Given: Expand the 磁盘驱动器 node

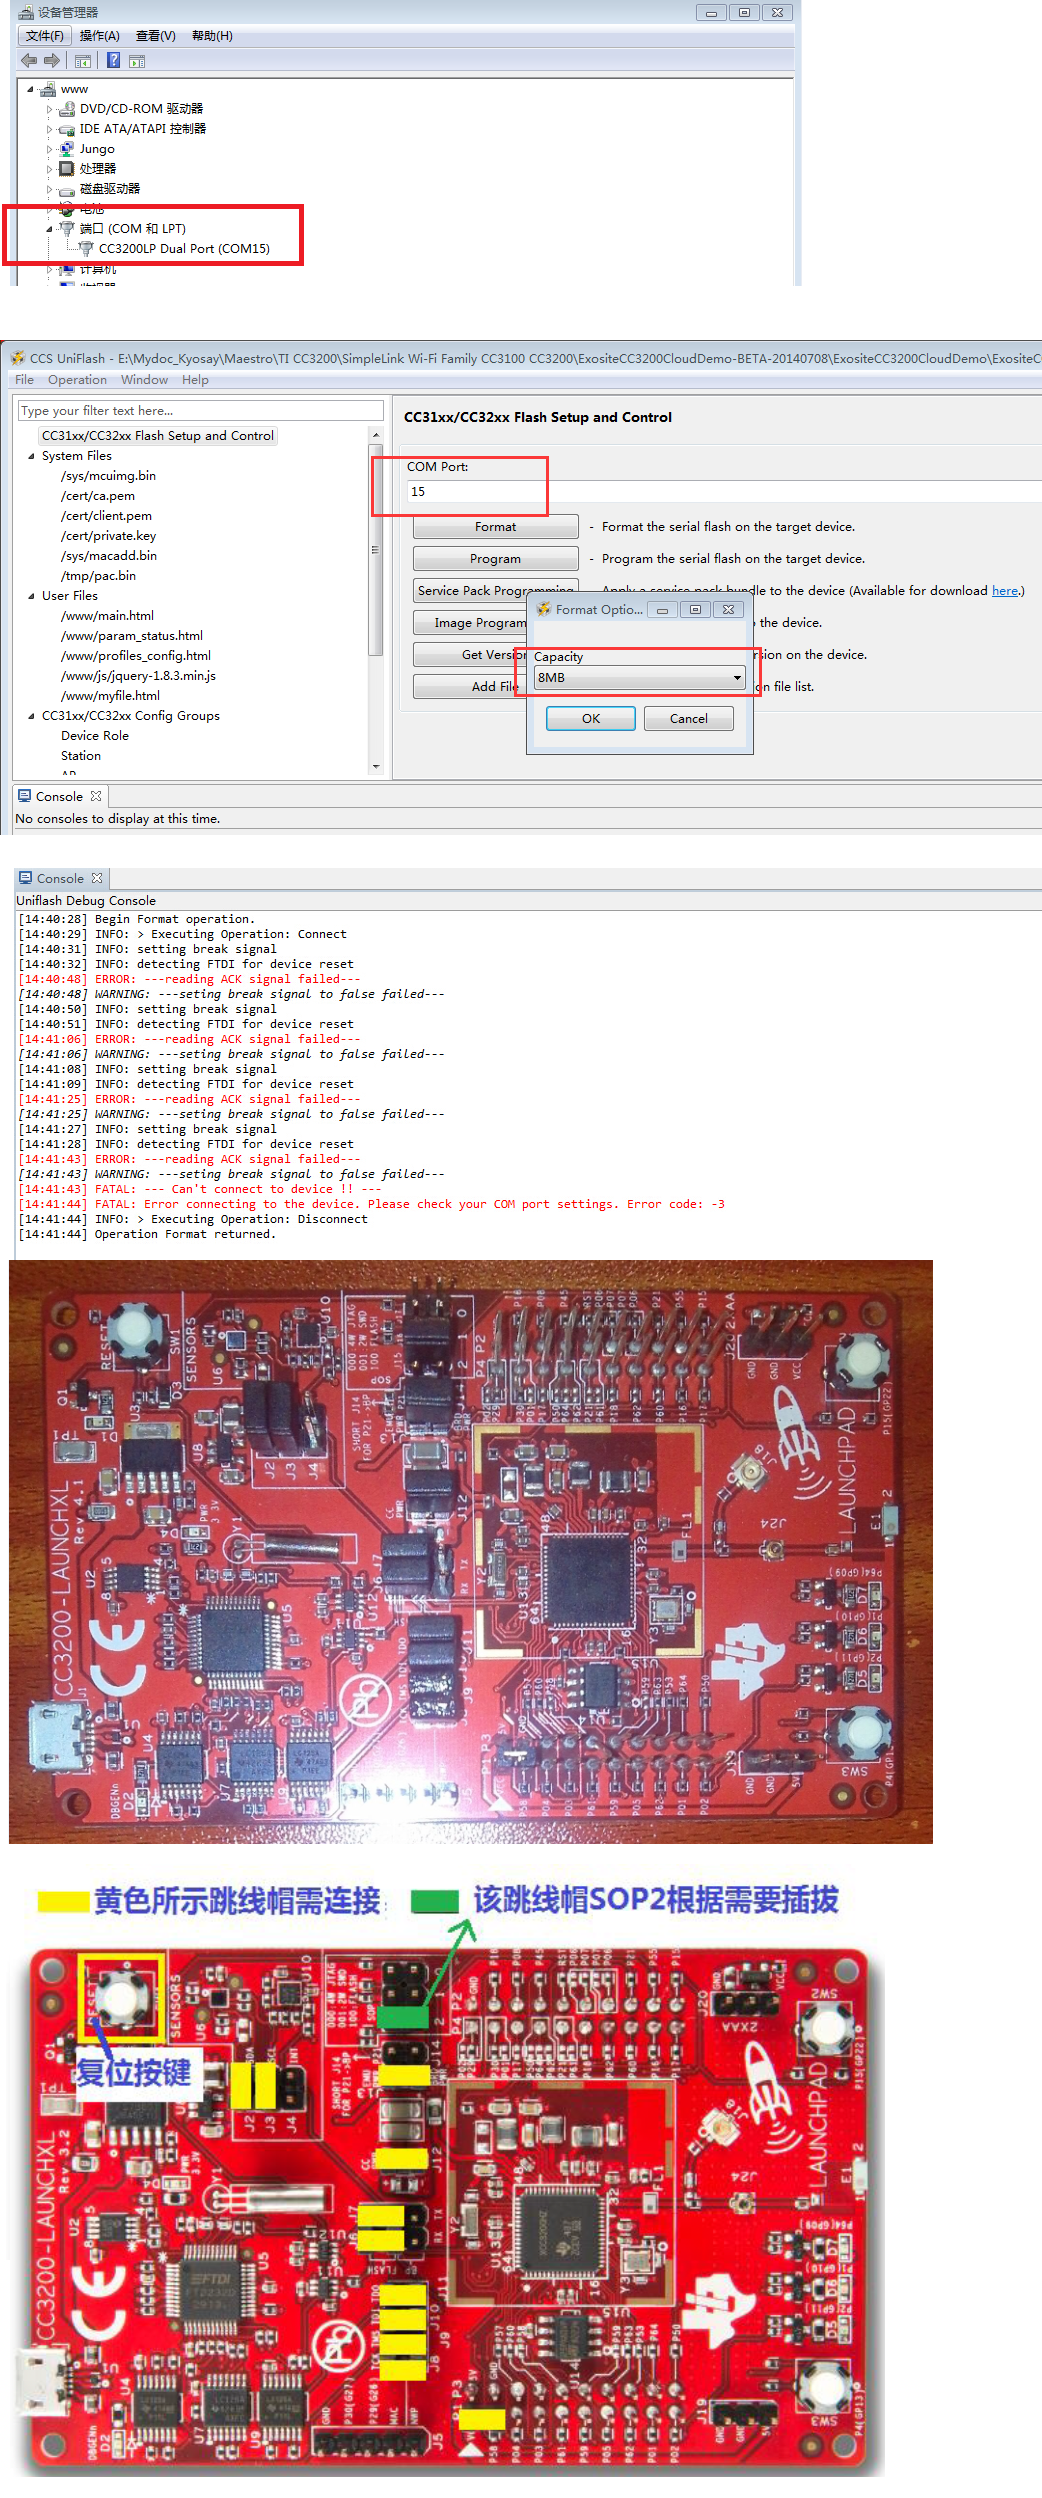Looking at the screenshot, I should (50, 189).
